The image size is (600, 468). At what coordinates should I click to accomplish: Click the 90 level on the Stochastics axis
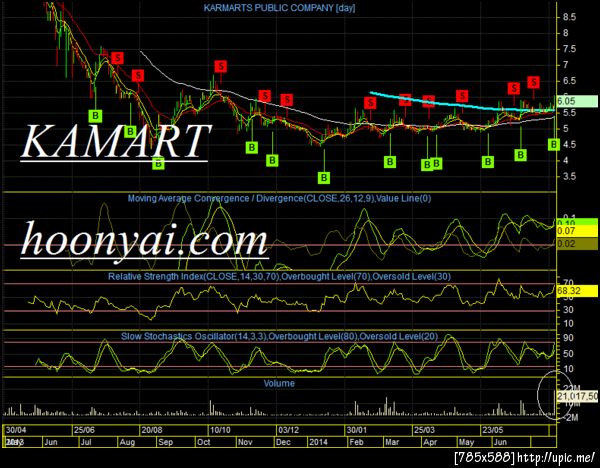[x=568, y=338]
